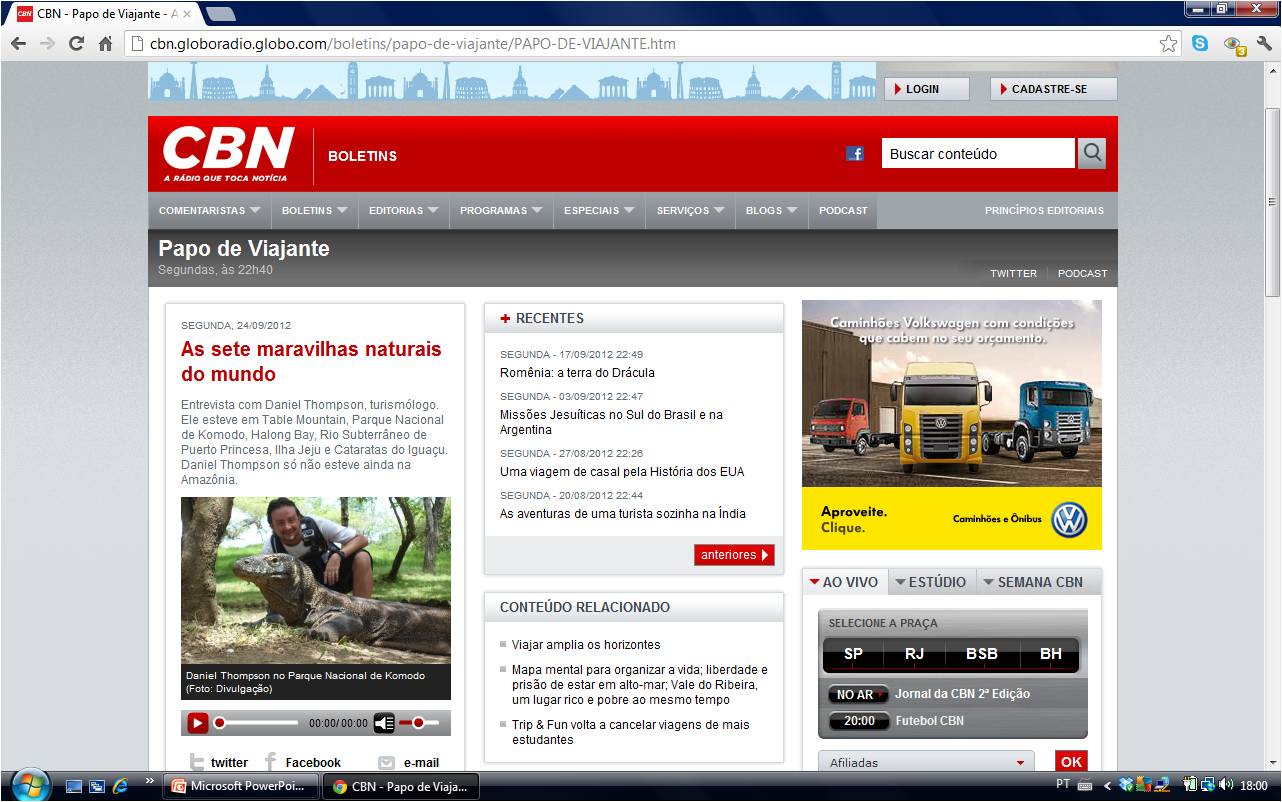Open Princípios Editoriais link
1282x802 pixels.
coord(1044,211)
